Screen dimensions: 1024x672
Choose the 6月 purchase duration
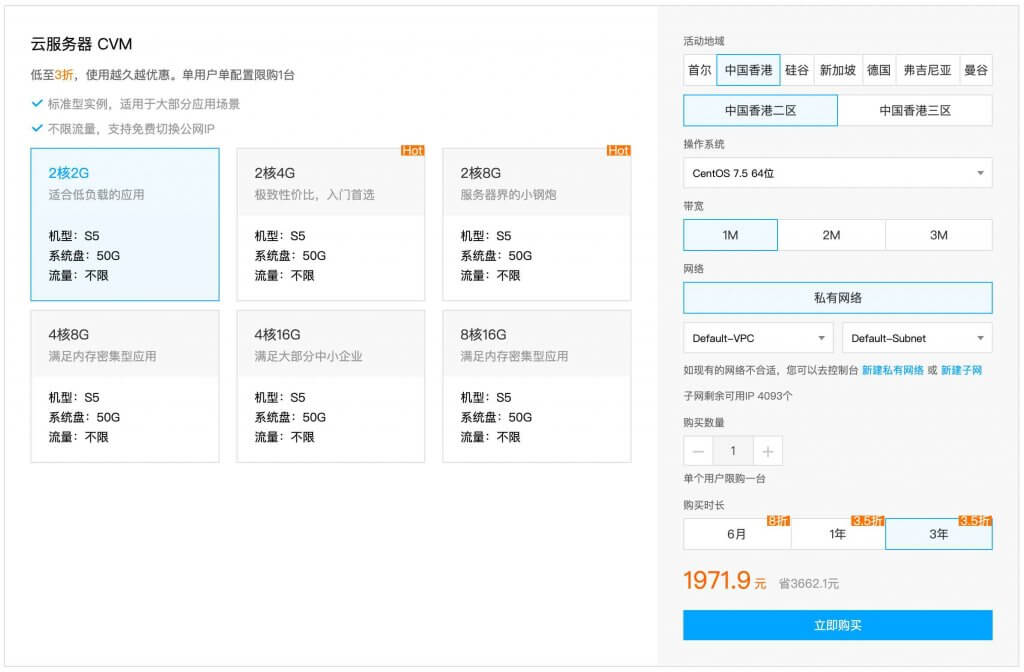click(737, 534)
